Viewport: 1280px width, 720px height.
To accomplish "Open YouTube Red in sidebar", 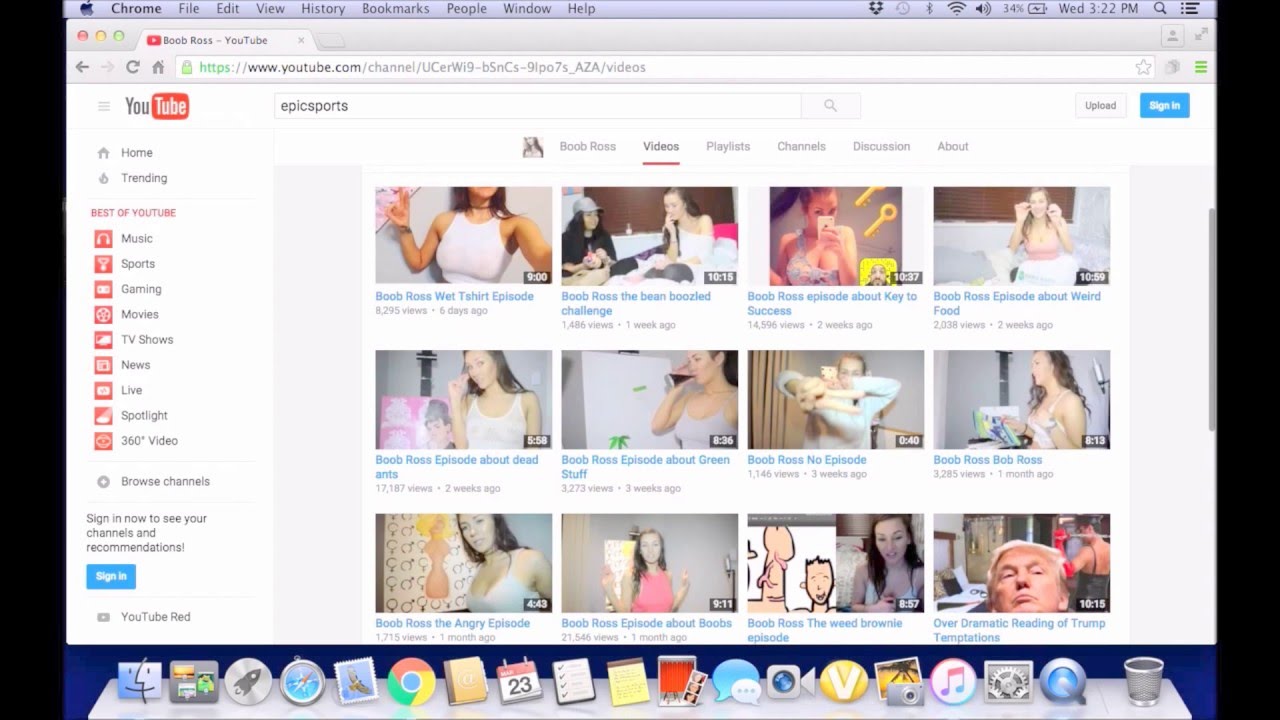I will tap(155, 617).
